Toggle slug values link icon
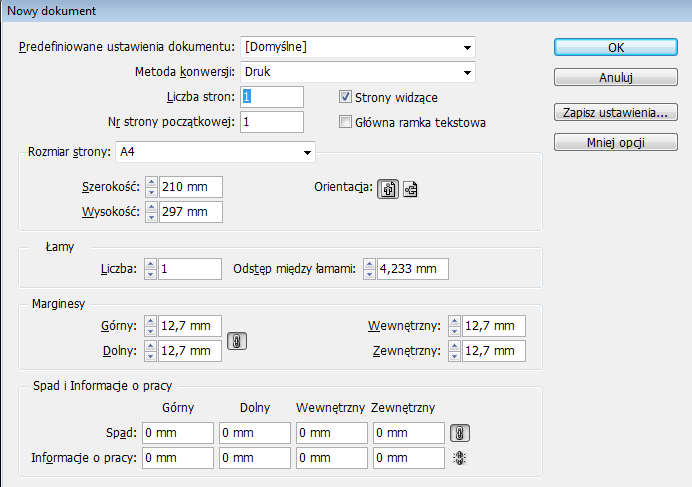The height and width of the screenshot is (487, 692). coord(460,458)
